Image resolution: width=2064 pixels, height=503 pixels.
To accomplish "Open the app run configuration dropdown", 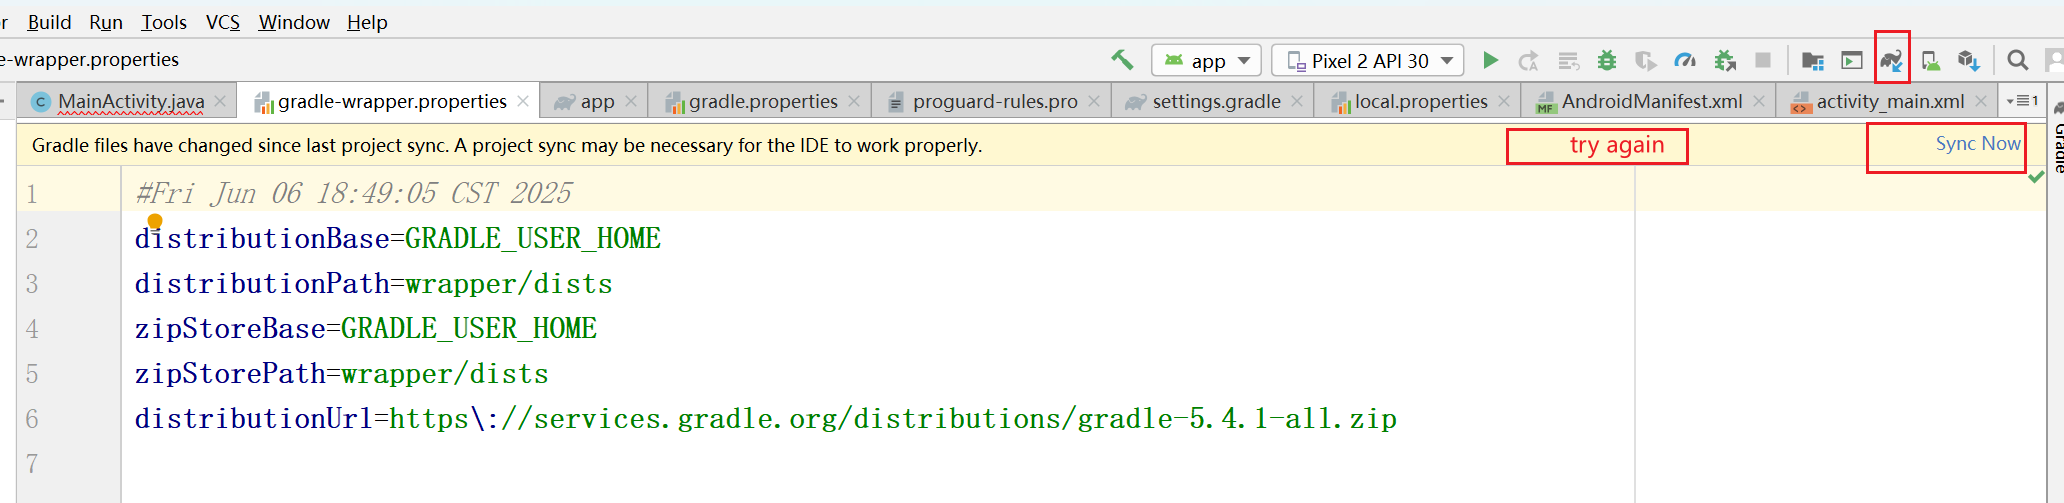I will (x=1206, y=60).
